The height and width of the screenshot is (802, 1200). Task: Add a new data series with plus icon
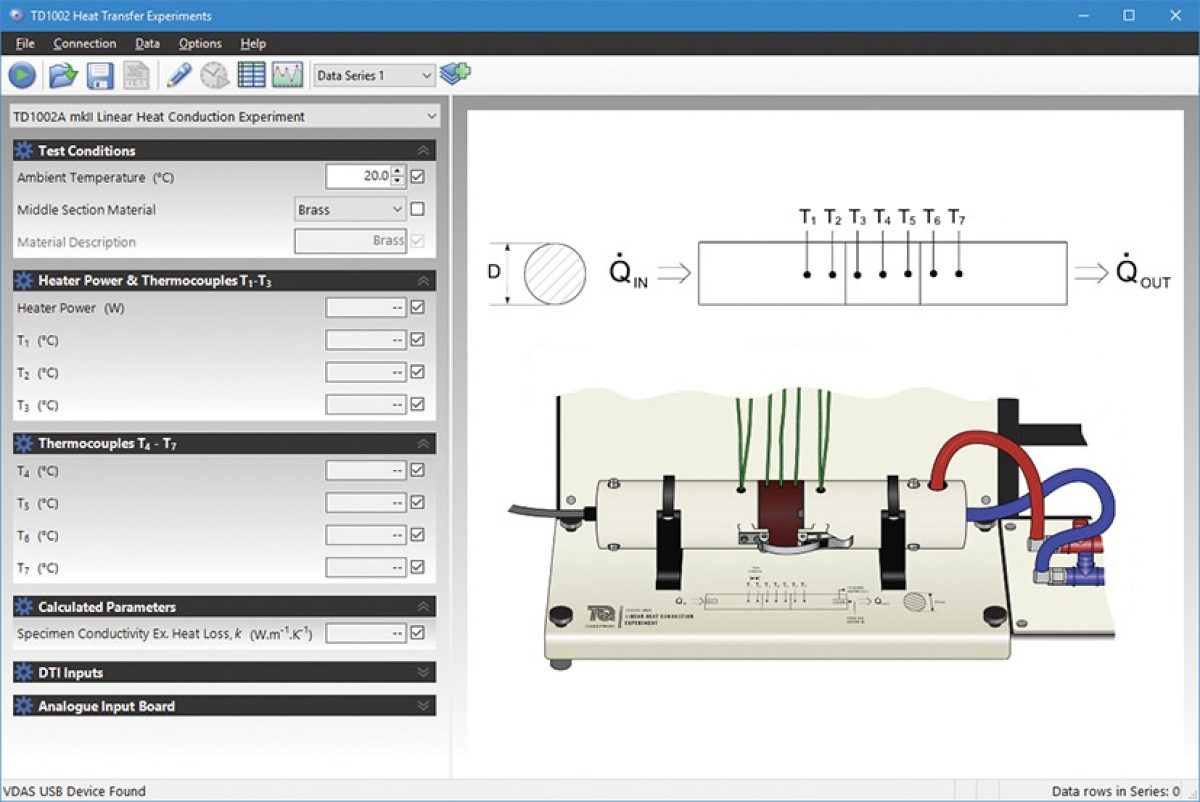456,73
